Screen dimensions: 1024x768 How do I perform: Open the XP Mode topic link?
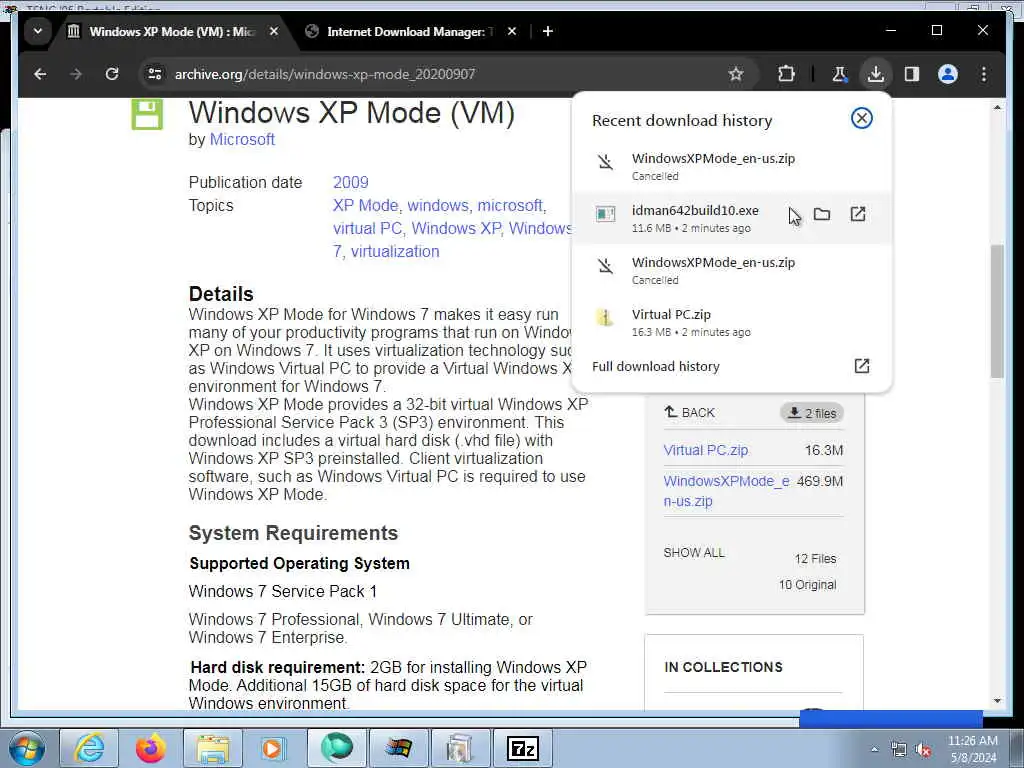366,206
